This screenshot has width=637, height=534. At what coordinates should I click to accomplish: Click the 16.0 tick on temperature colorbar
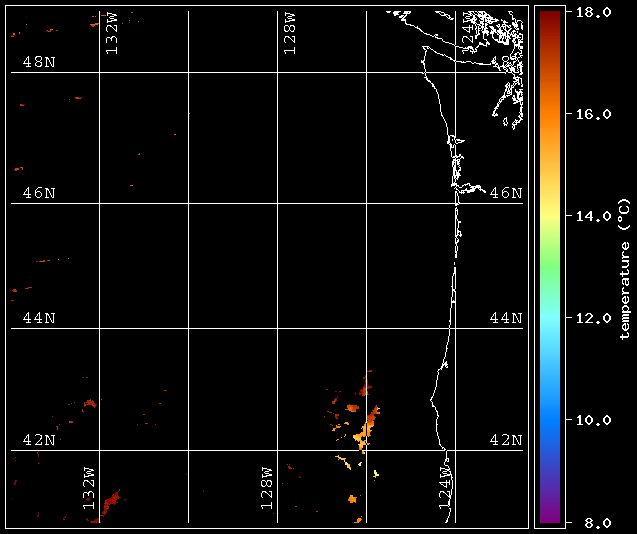click(x=593, y=114)
